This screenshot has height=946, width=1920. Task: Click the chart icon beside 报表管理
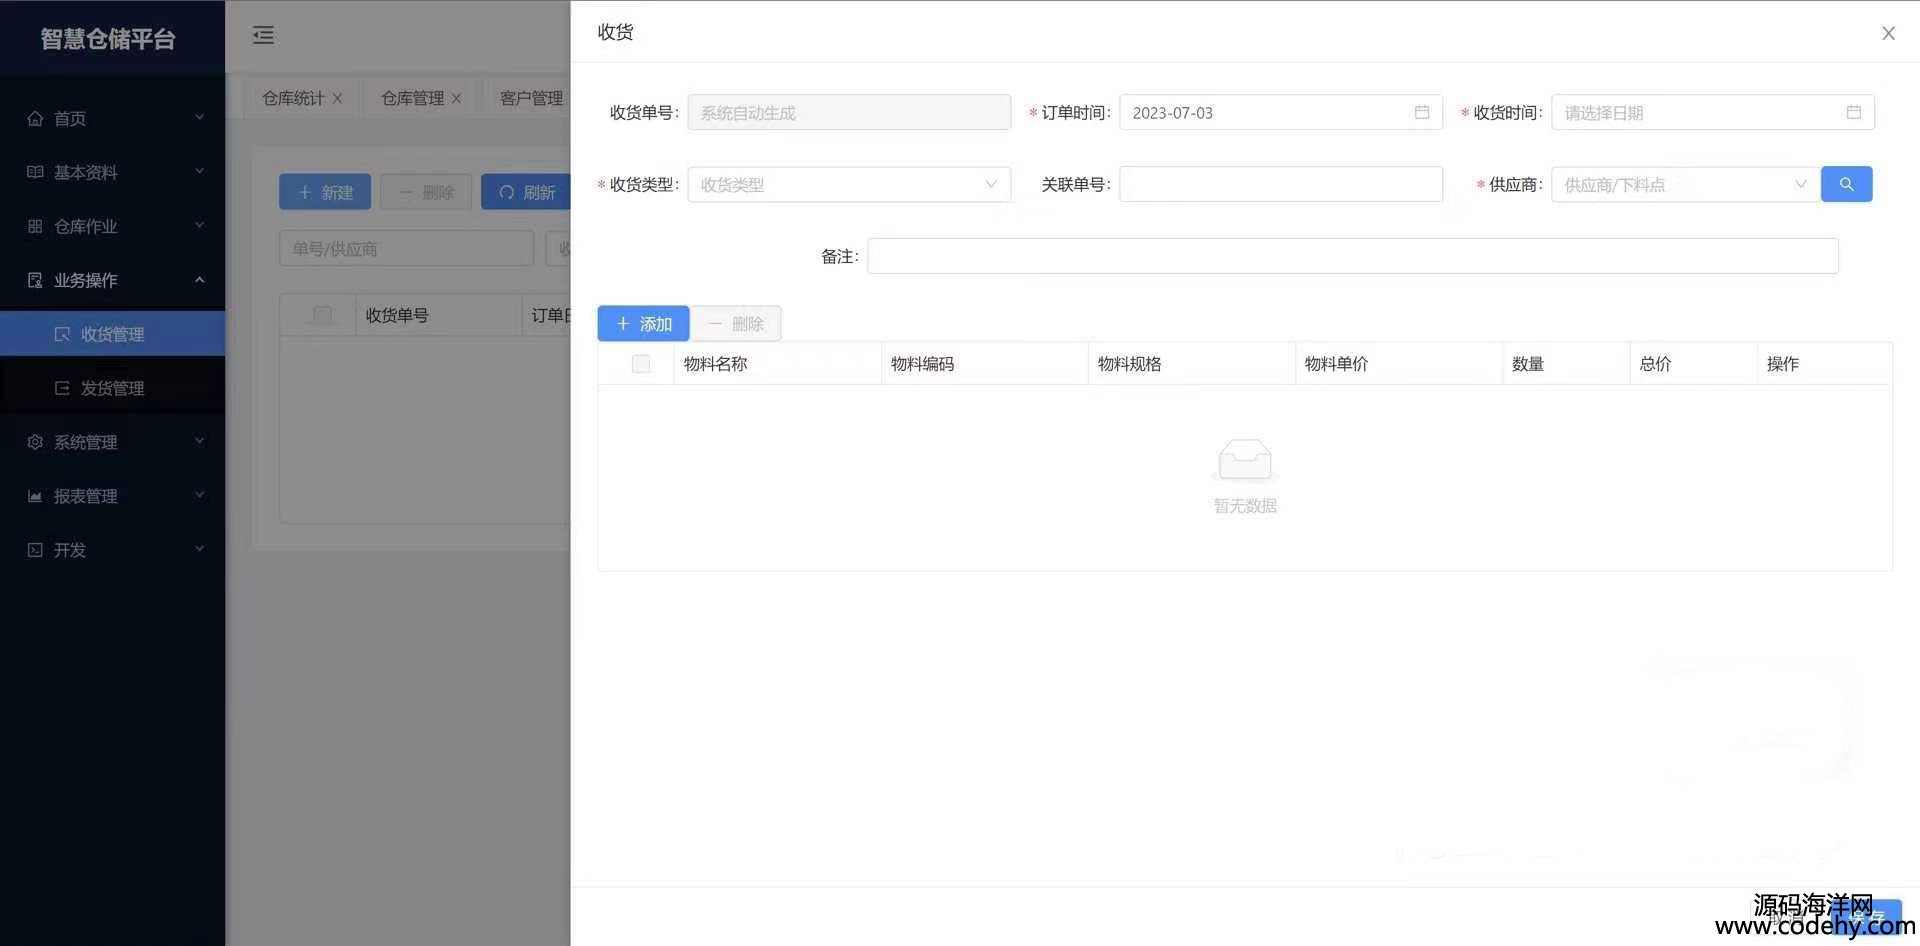[35, 496]
